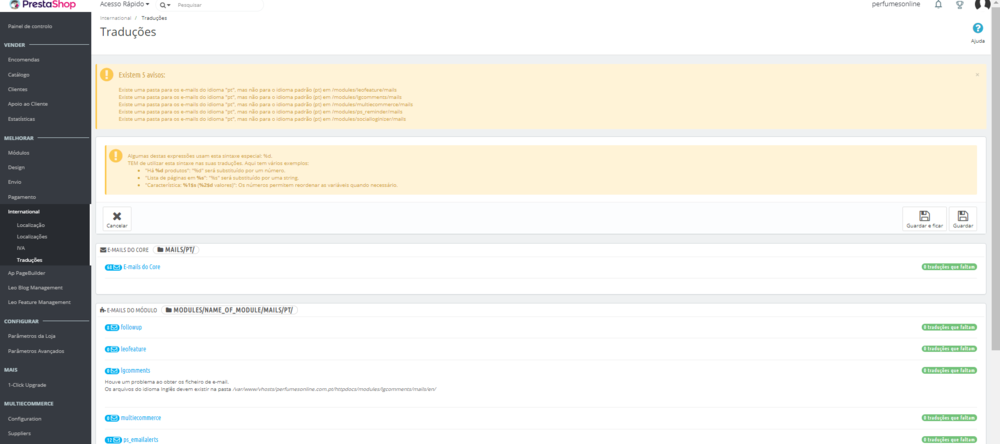Click the page vertical scrollbar
Image resolution: width=1000 pixels, height=444 pixels.
point(996,179)
